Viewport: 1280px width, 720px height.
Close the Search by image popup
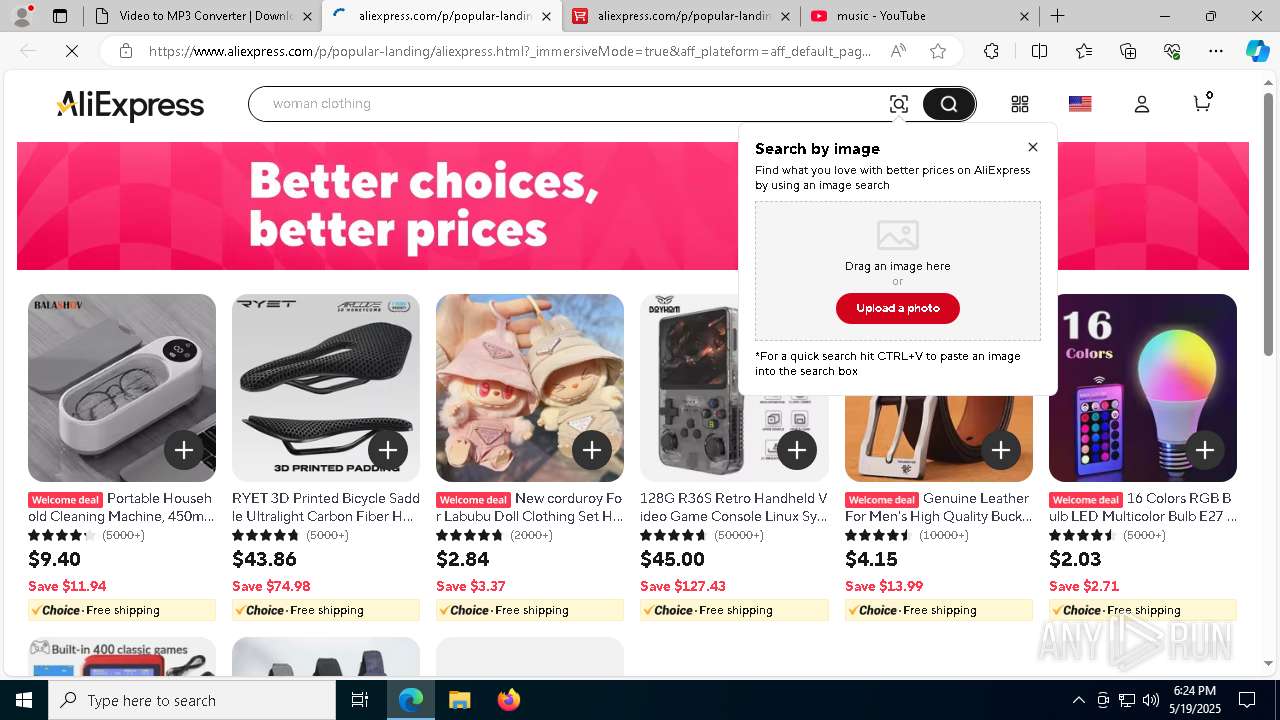click(x=1033, y=147)
